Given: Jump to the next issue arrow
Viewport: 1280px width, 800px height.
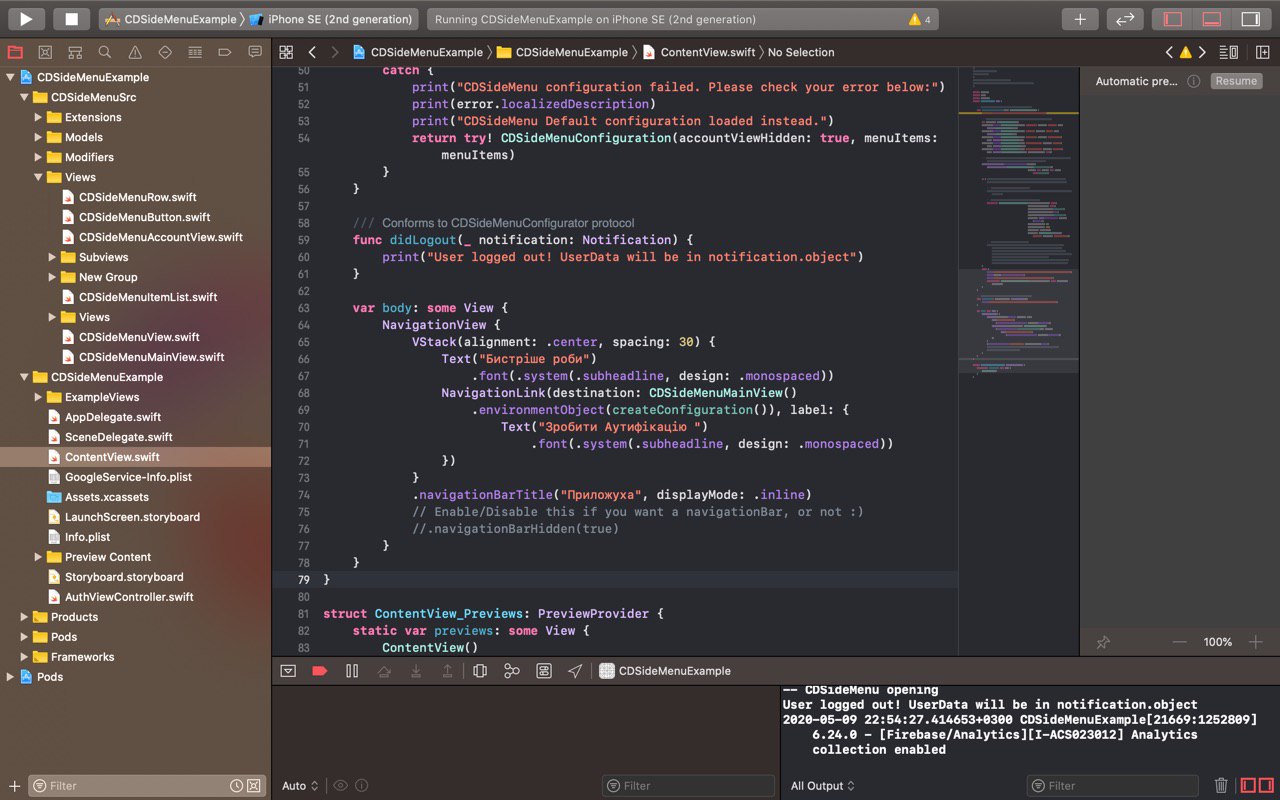Looking at the screenshot, I should 1202,52.
